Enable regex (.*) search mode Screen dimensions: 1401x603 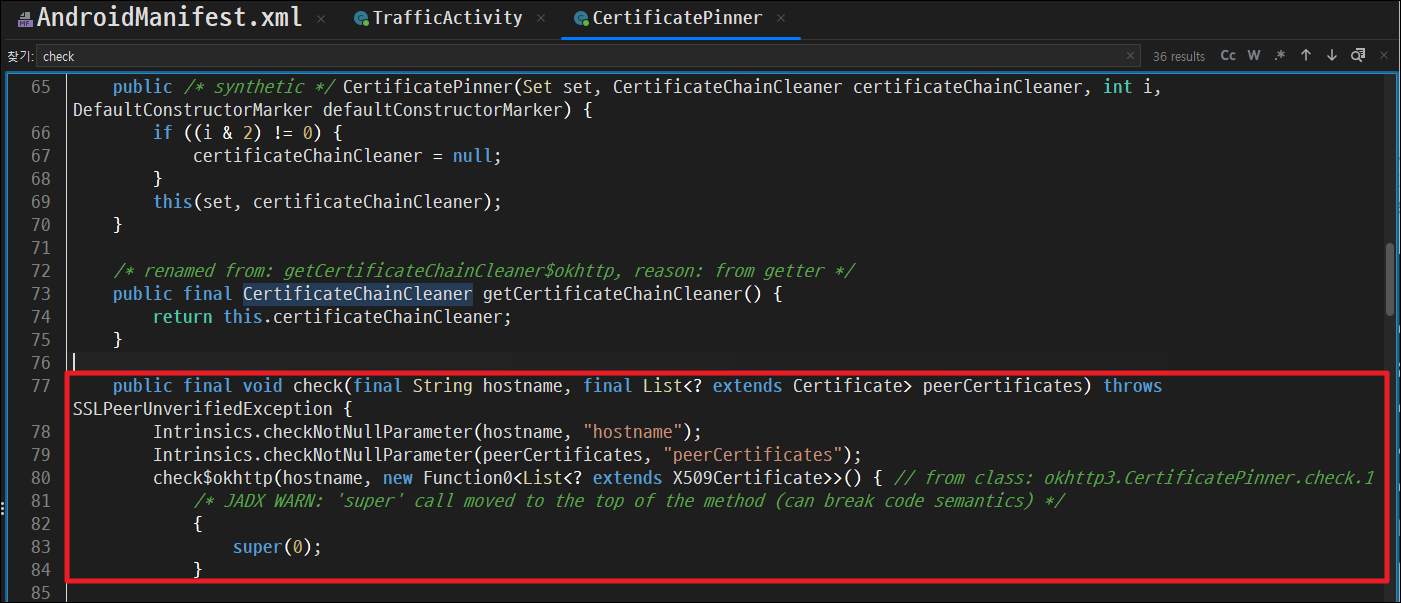click(1279, 56)
